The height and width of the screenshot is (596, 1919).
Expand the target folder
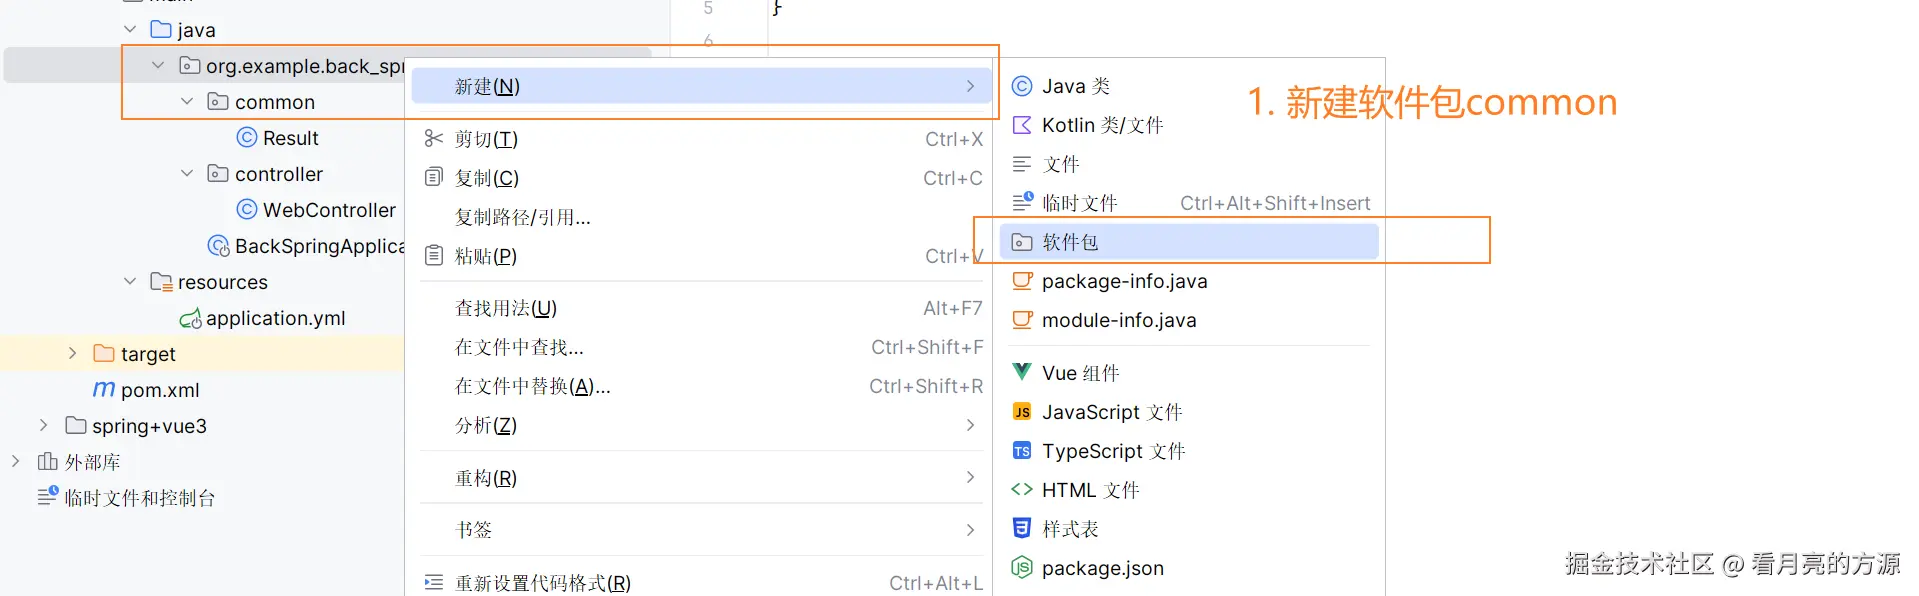click(x=72, y=354)
